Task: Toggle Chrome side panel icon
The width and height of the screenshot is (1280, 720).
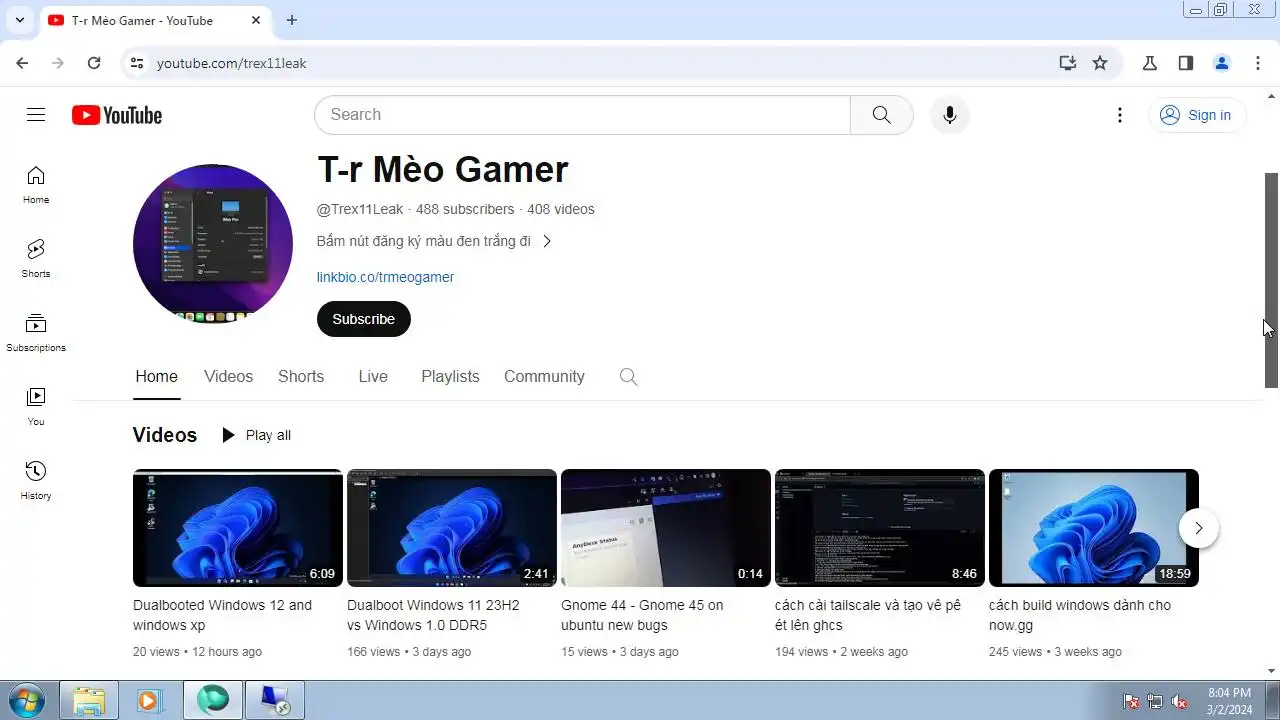Action: (1186, 63)
